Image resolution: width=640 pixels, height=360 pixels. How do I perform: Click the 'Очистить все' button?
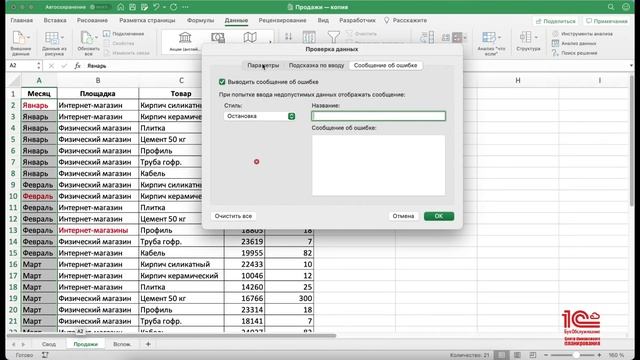click(233, 216)
